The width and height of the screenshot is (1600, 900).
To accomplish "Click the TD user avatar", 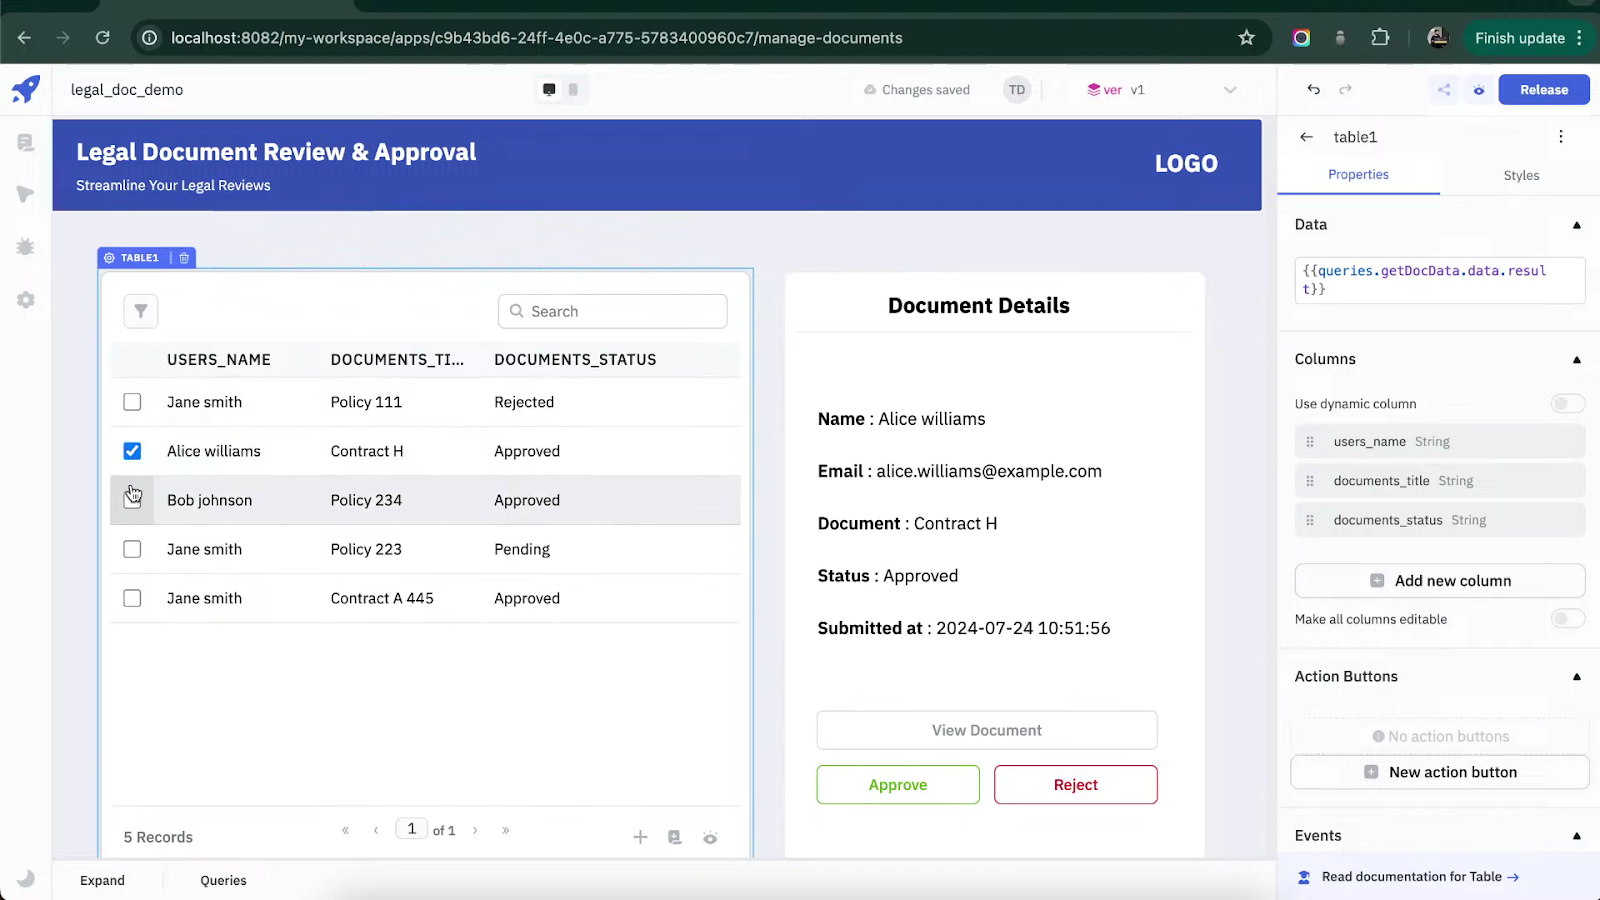I will [x=1017, y=90].
